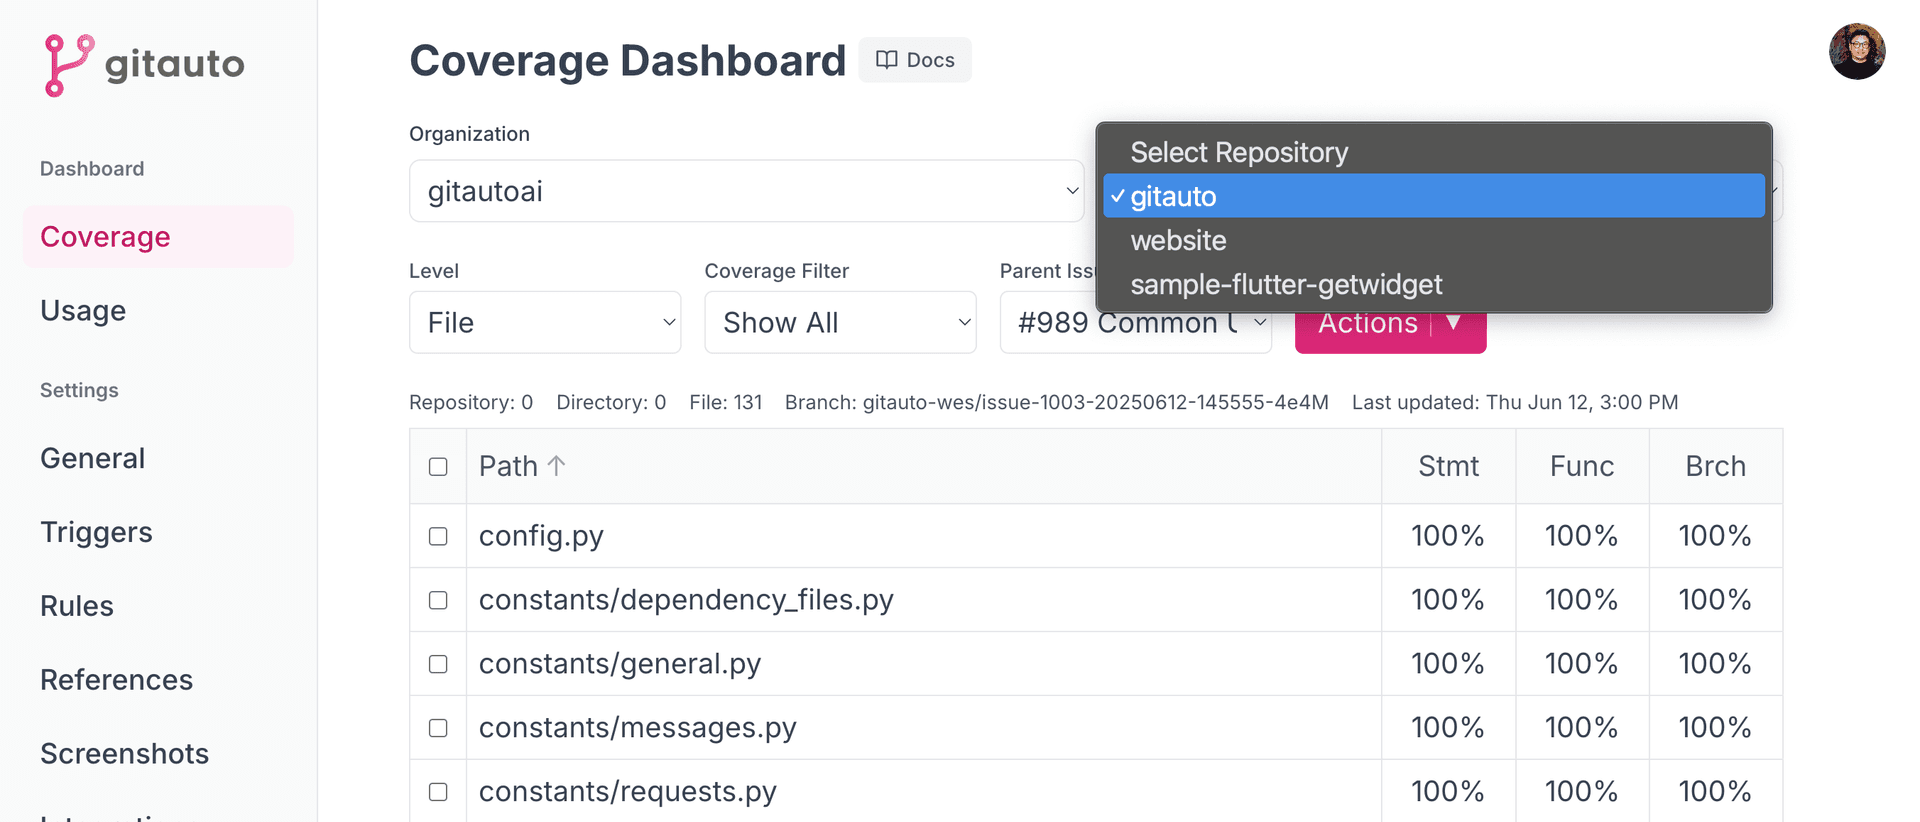Click the Path column header text

pos(508,466)
